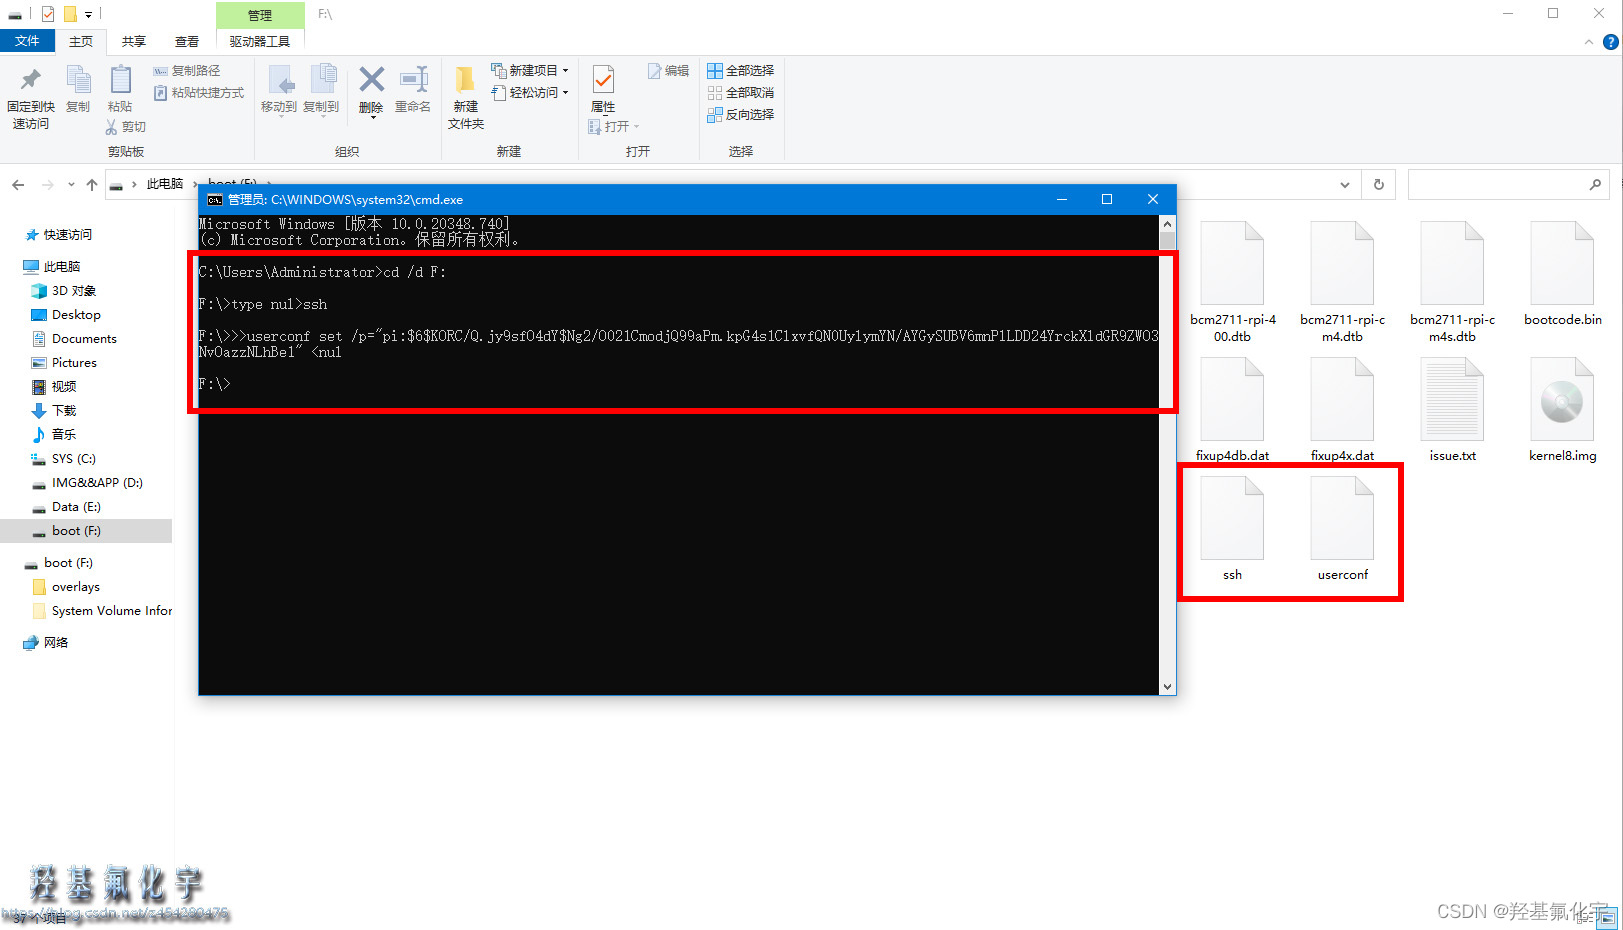The width and height of the screenshot is (1623, 930).
Task: Open the Open (打开) dropdown in ribbon
Action: (x=613, y=127)
